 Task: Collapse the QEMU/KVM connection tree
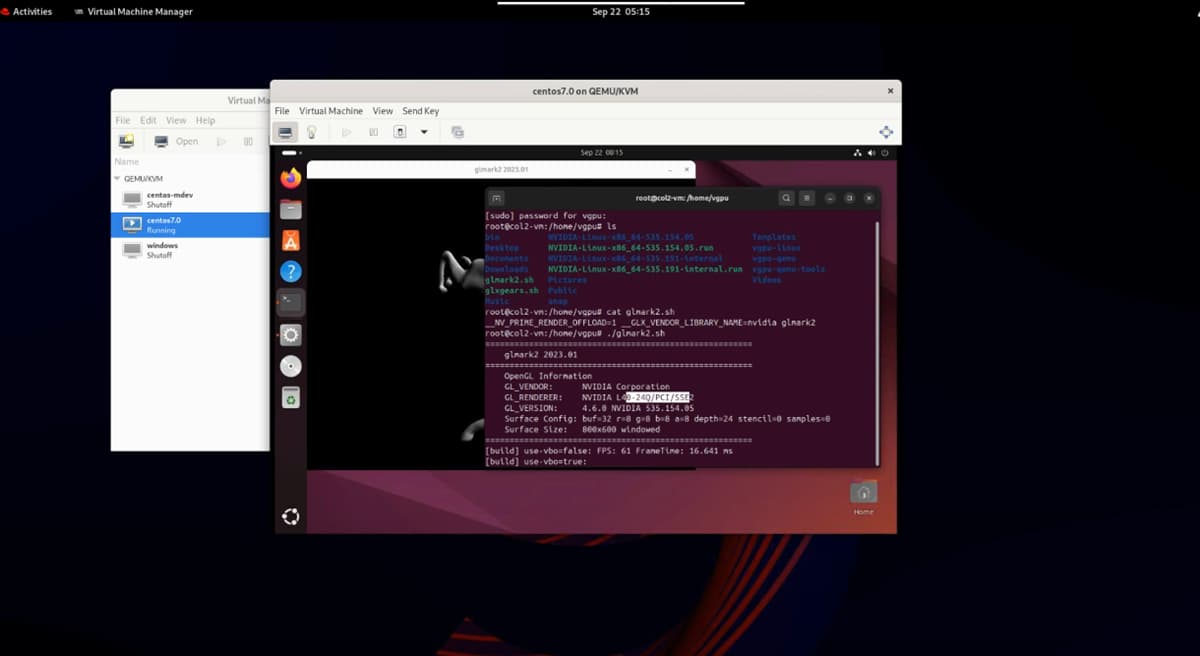pos(117,179)
